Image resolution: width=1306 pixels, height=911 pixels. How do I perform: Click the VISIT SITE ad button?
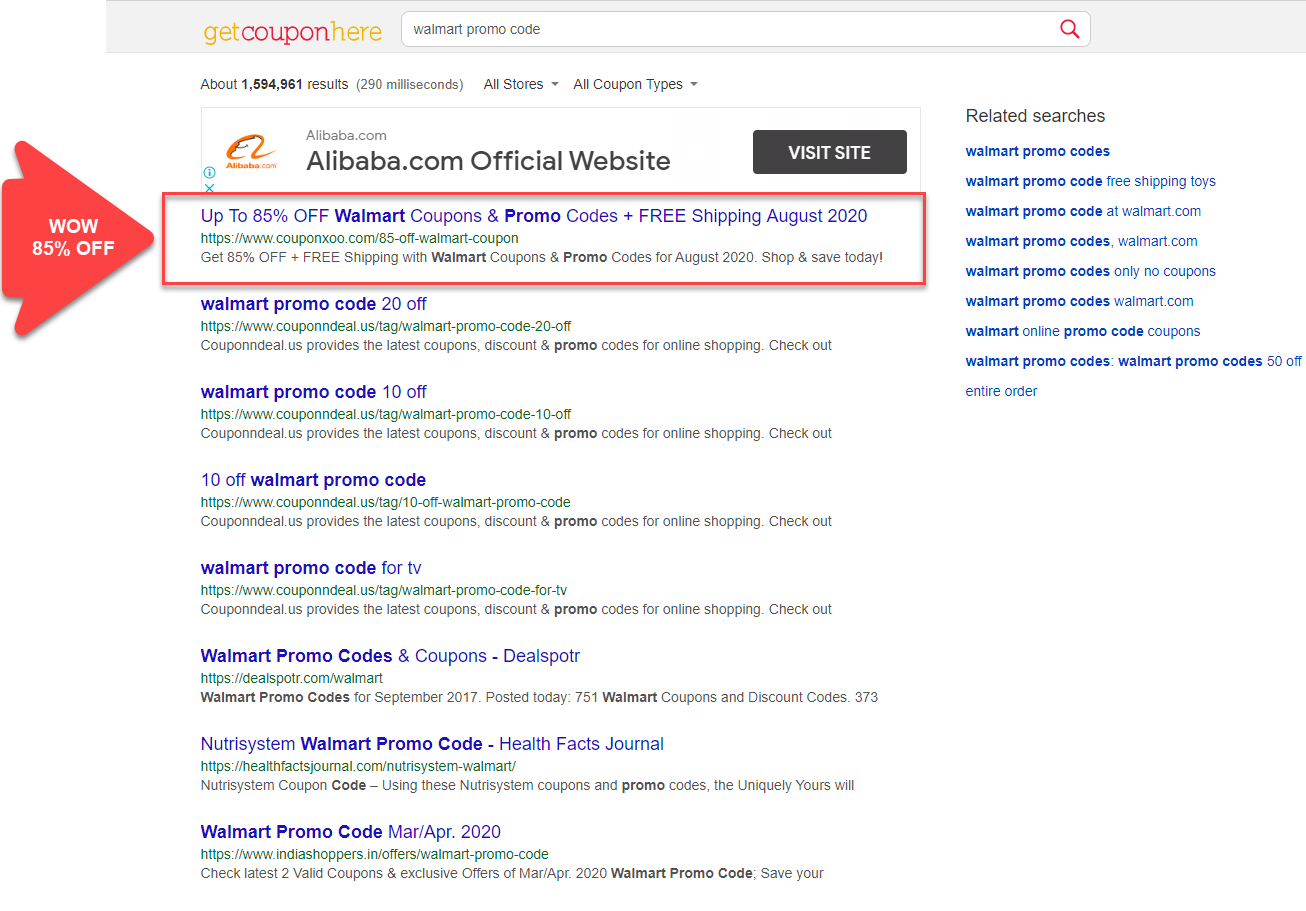coord(830,152)
